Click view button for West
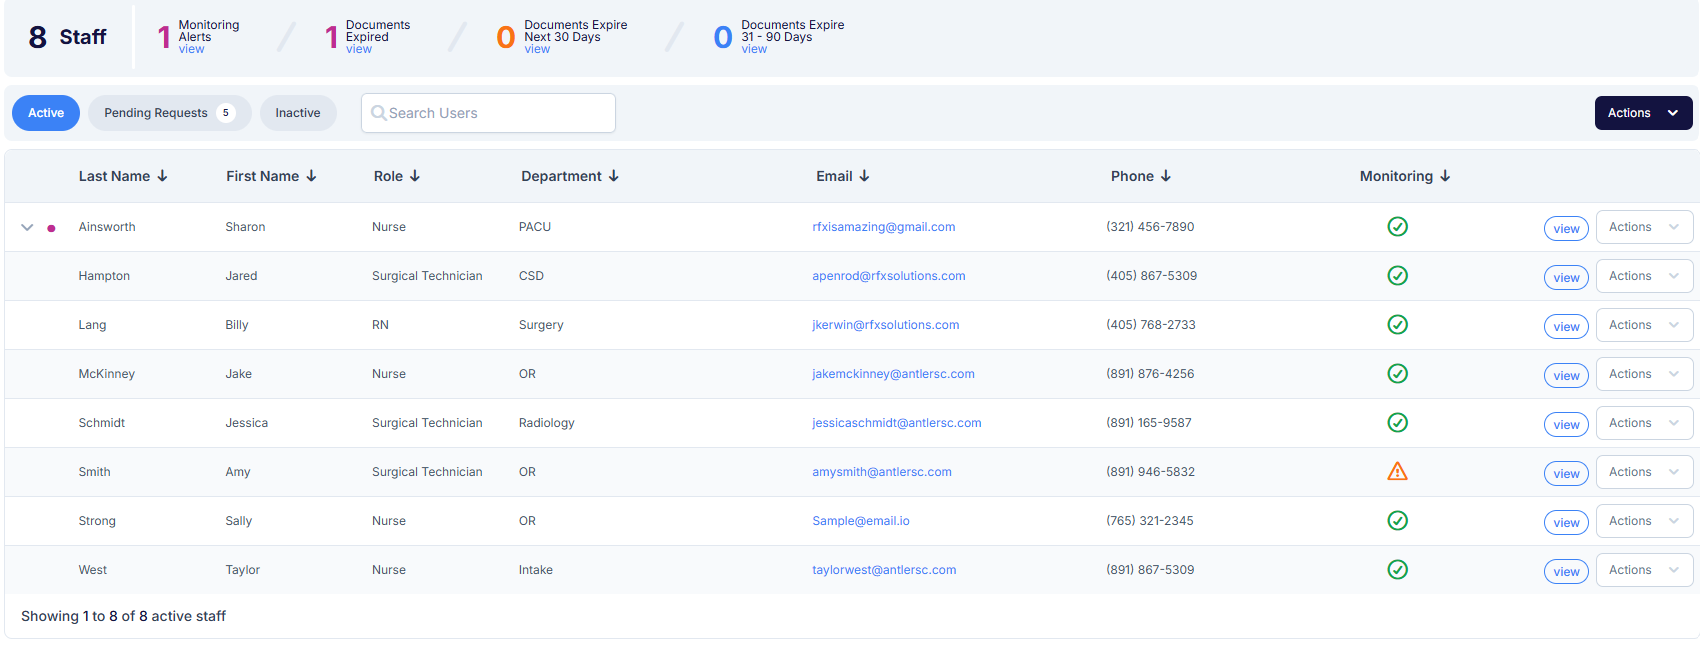Screen dimensions: 1700x652 pyautogui.click(x=1566, y=572)
